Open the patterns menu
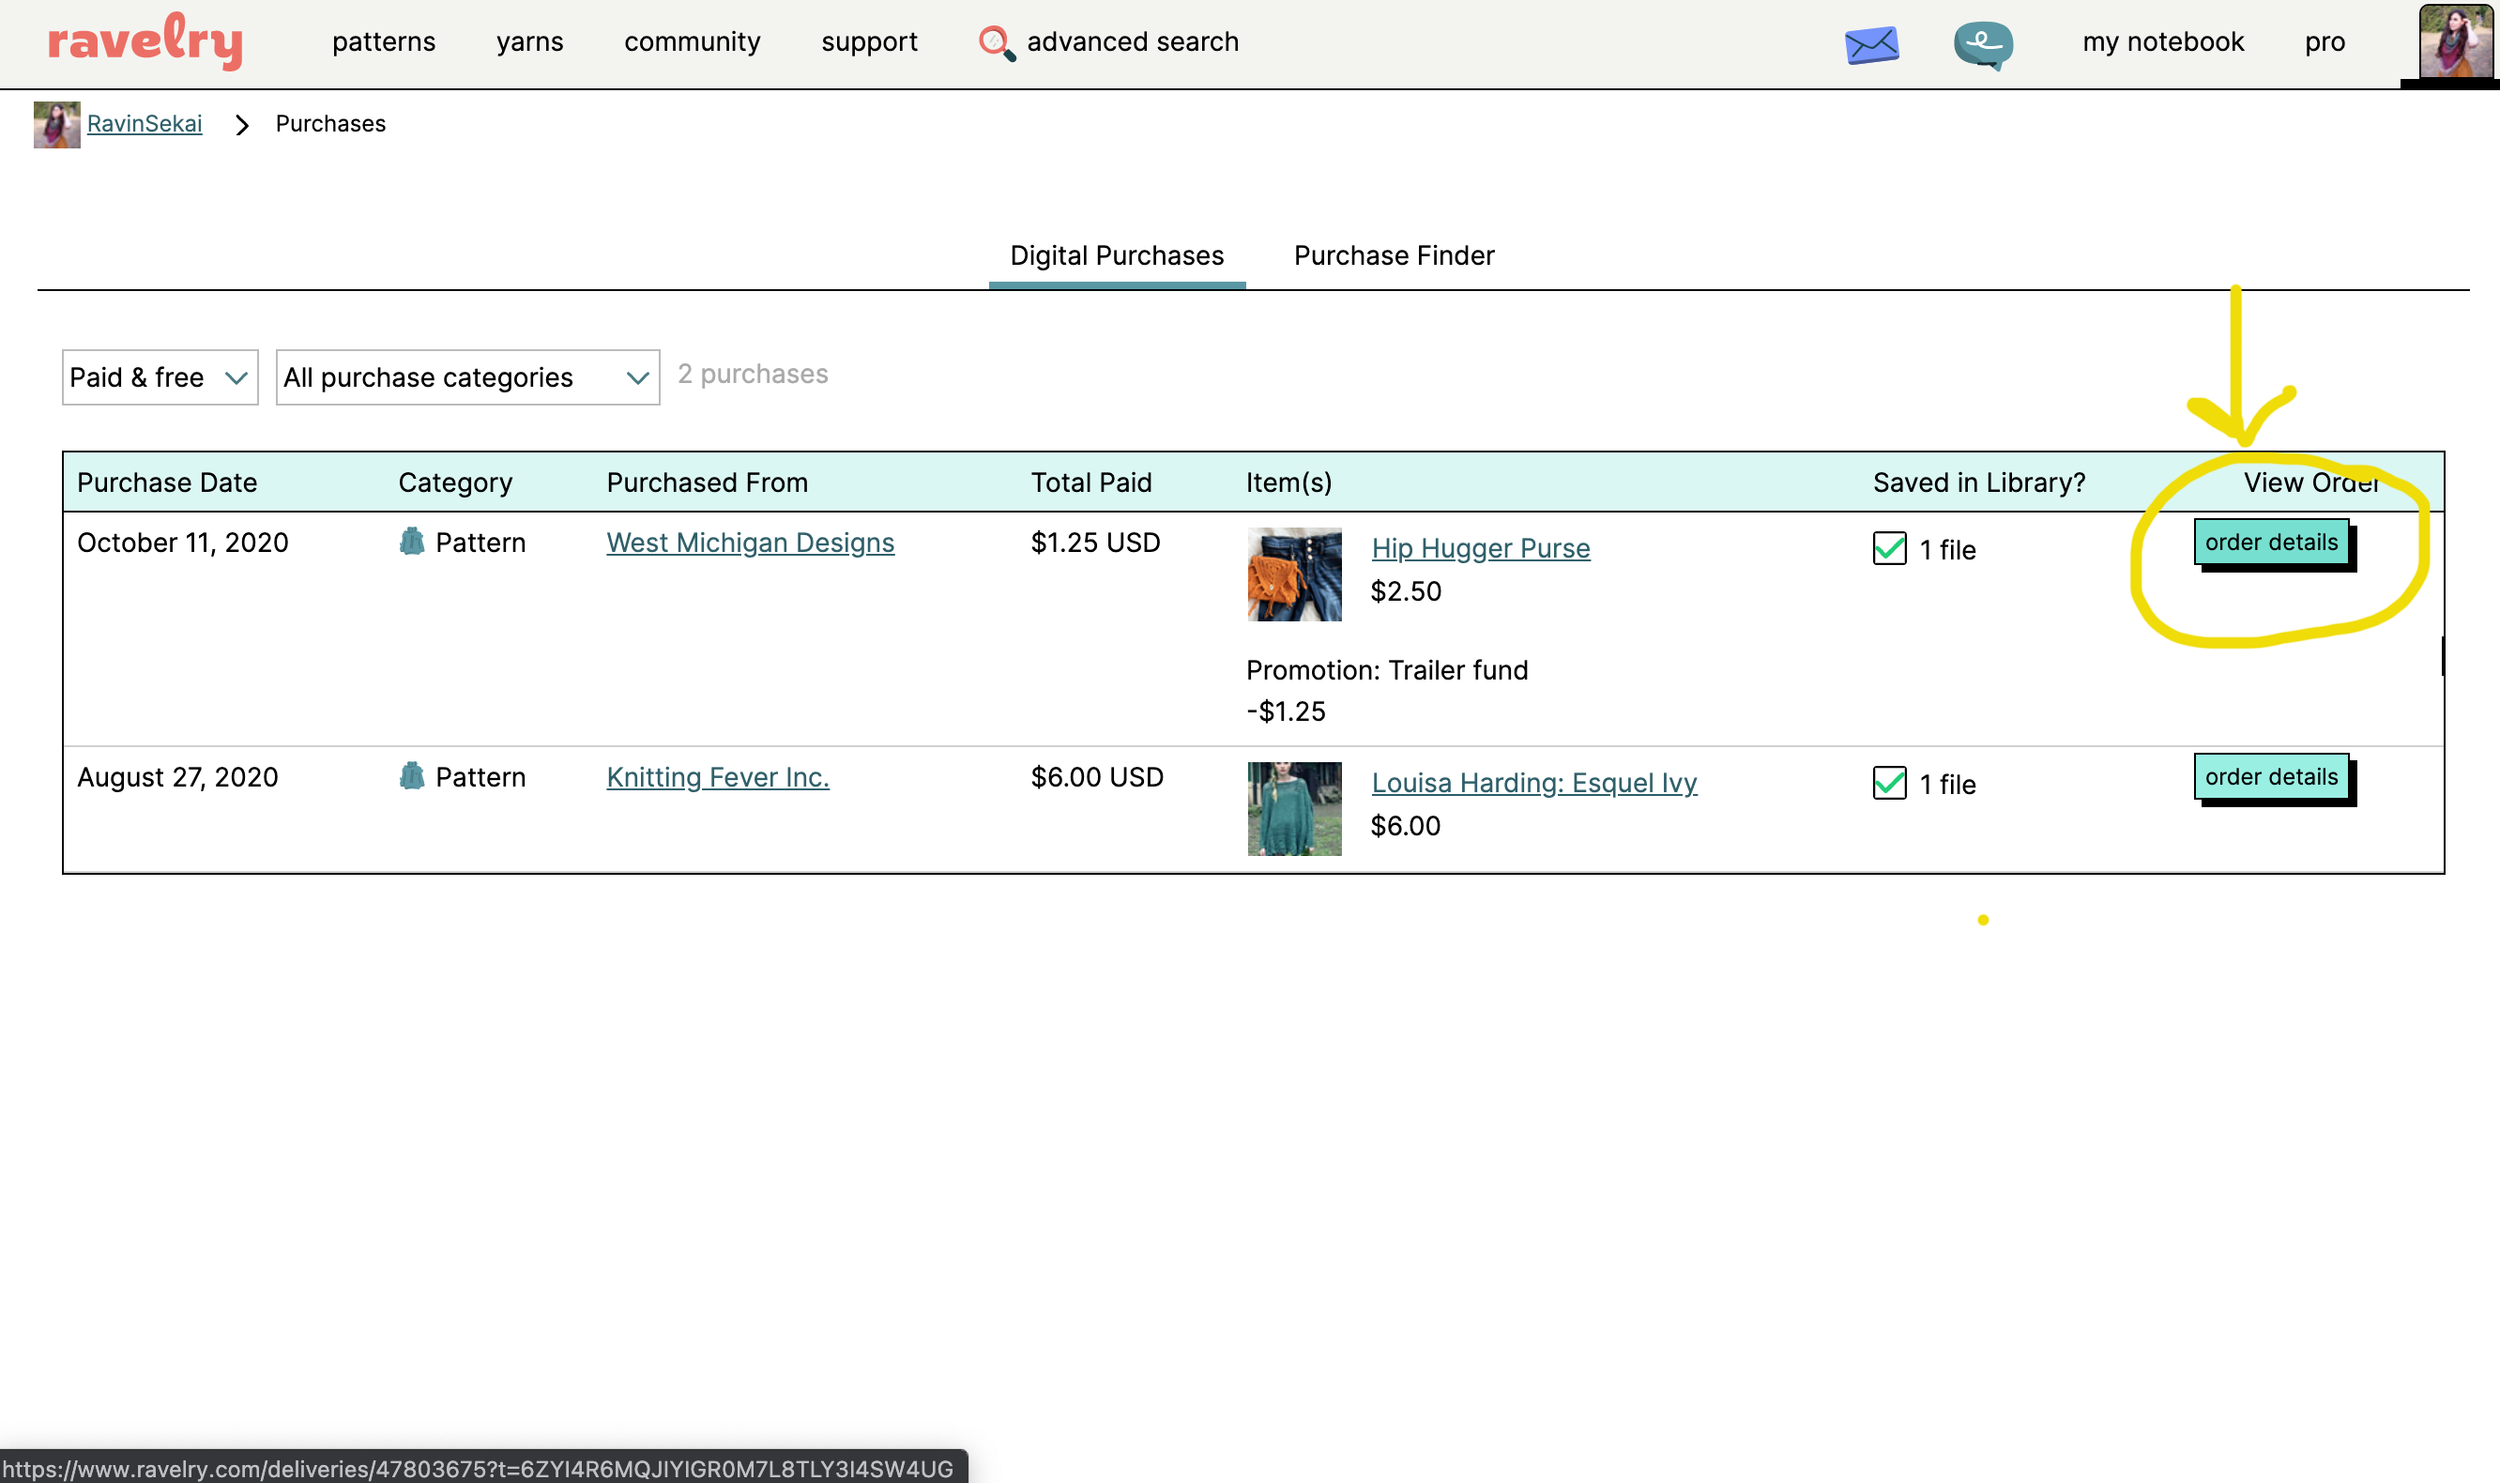Viewport: 2500px width, 1483px height. (x=384, y=42)
